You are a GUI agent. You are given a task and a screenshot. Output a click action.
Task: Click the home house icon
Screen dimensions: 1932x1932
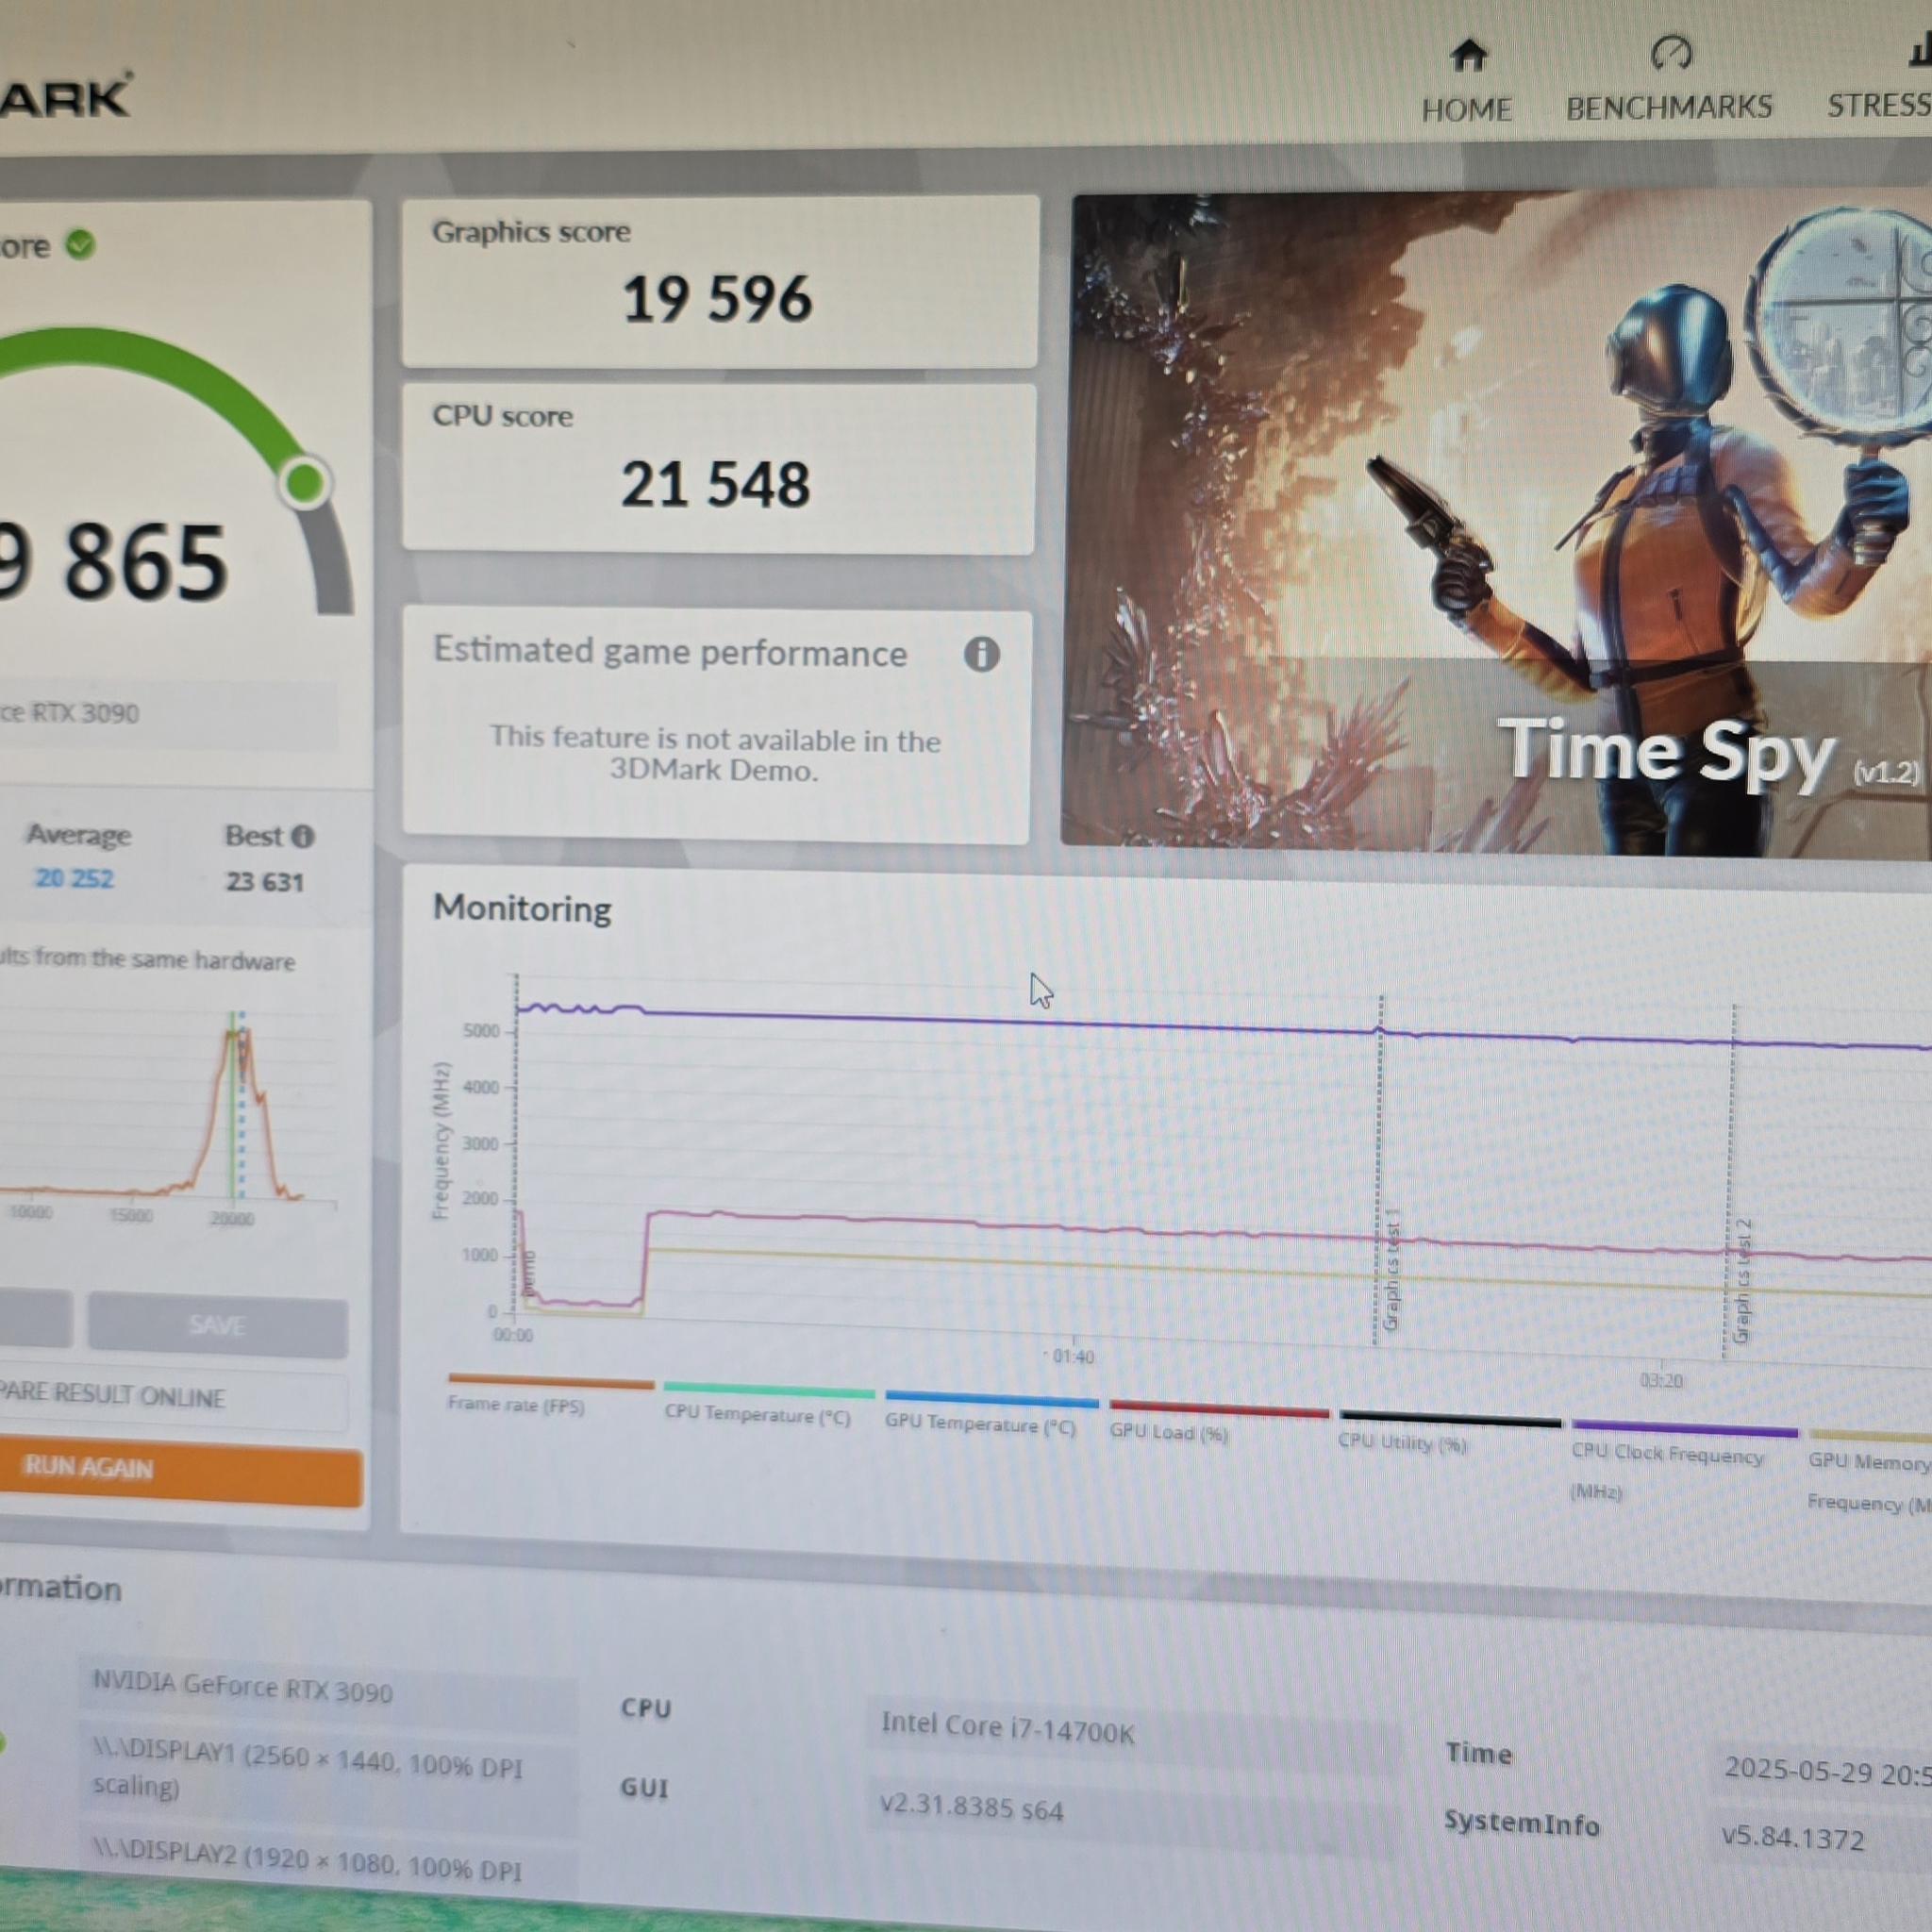[x=1468, y=56]
